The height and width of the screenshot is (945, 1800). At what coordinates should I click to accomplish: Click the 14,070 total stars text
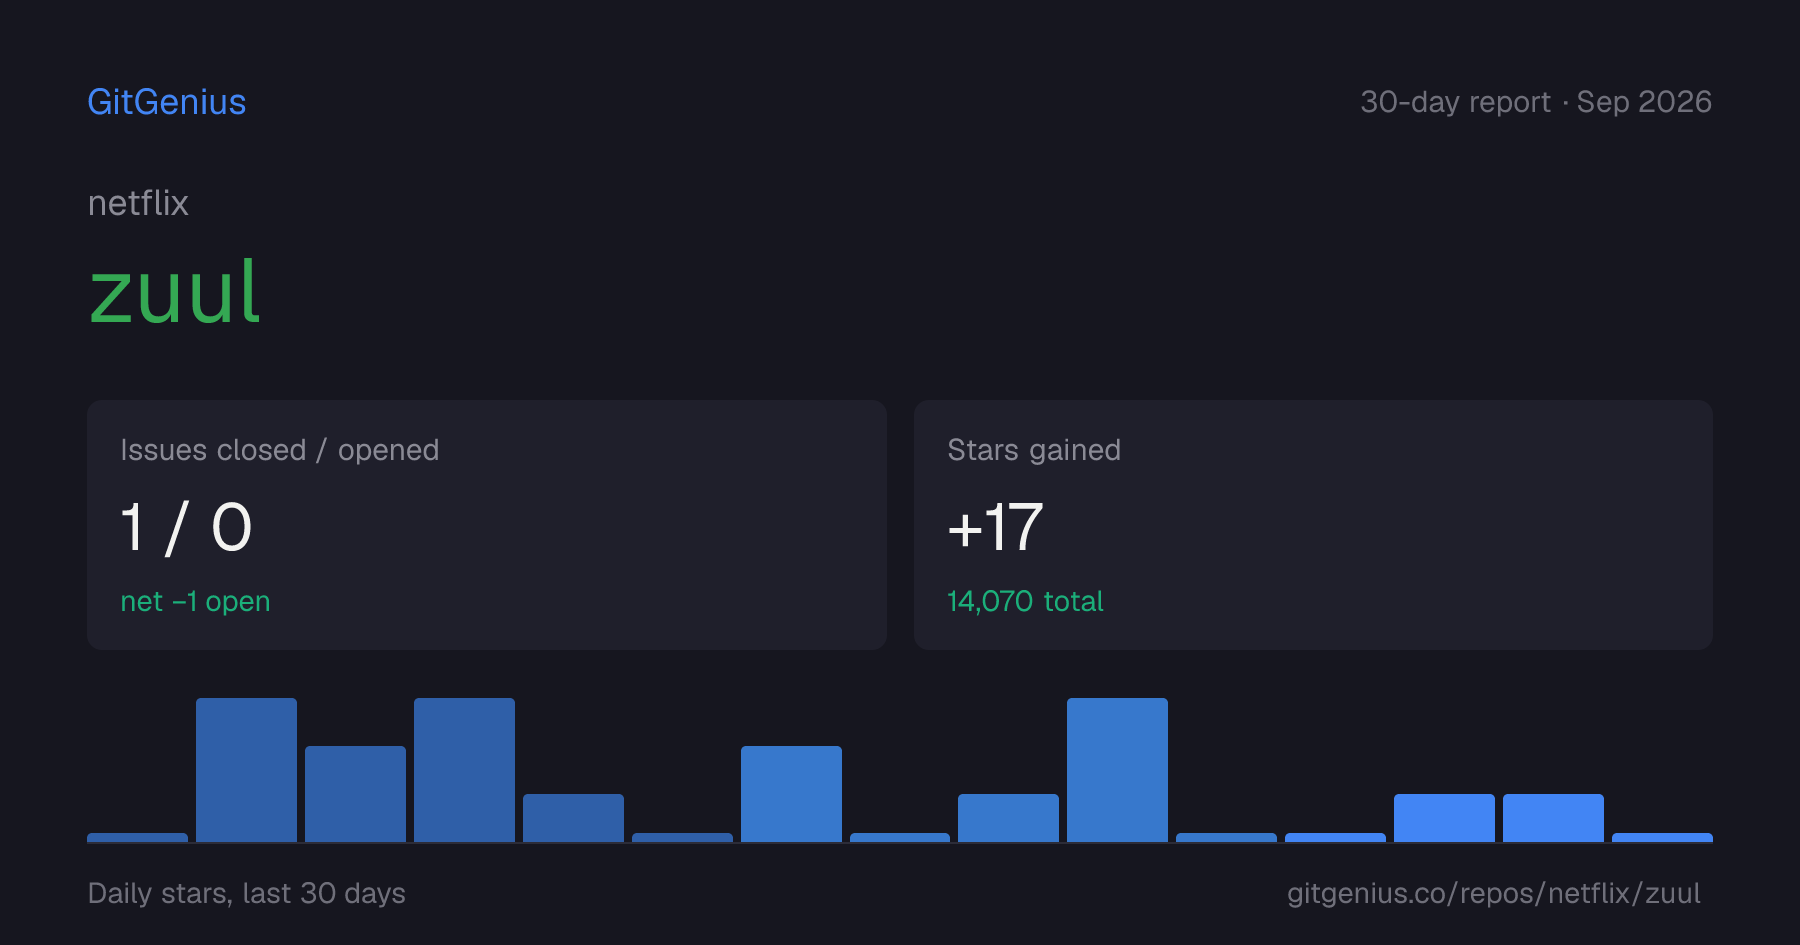tap(1025, 601)
